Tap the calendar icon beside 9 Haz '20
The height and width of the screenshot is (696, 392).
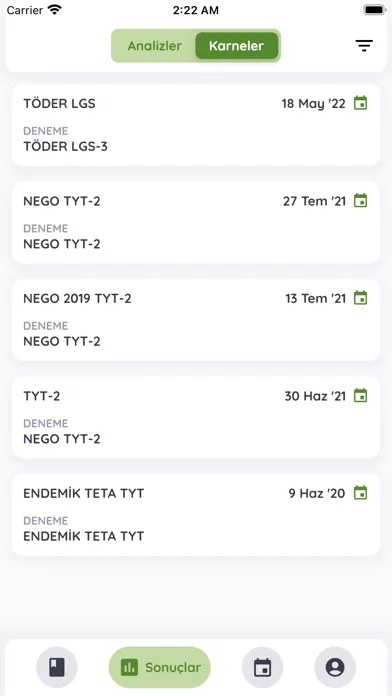pyautogui.click(x=360, y=493)
